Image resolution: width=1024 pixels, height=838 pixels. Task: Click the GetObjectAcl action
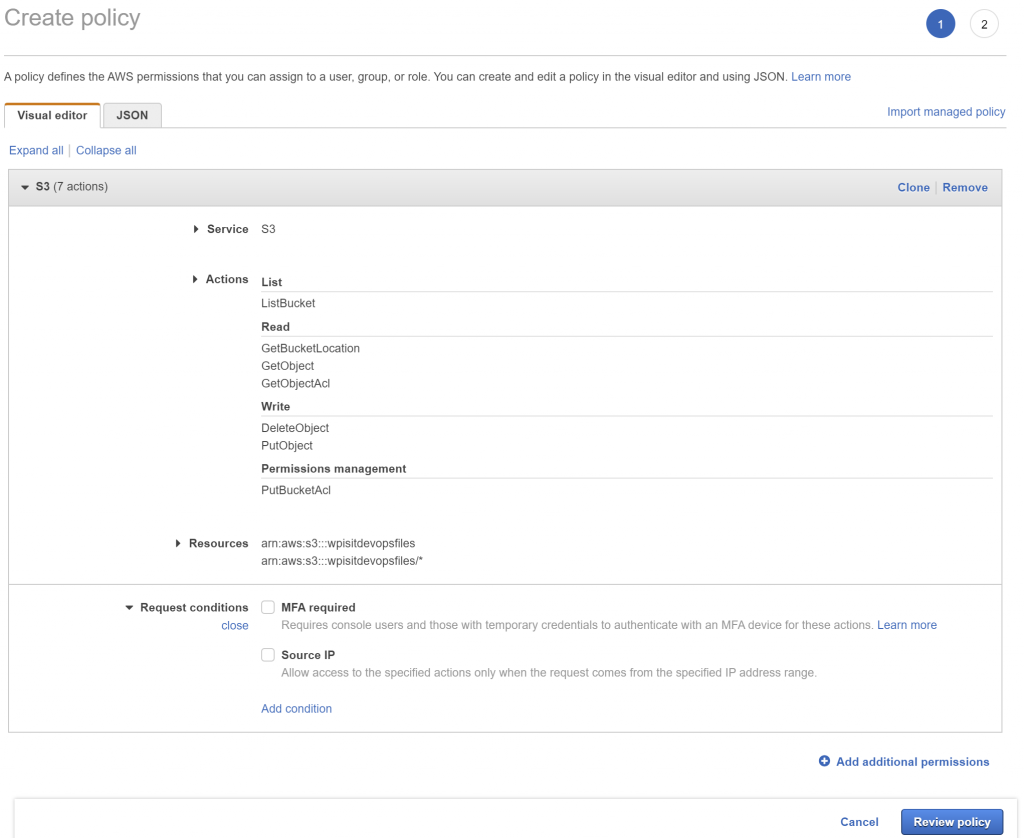coord(295,383)
